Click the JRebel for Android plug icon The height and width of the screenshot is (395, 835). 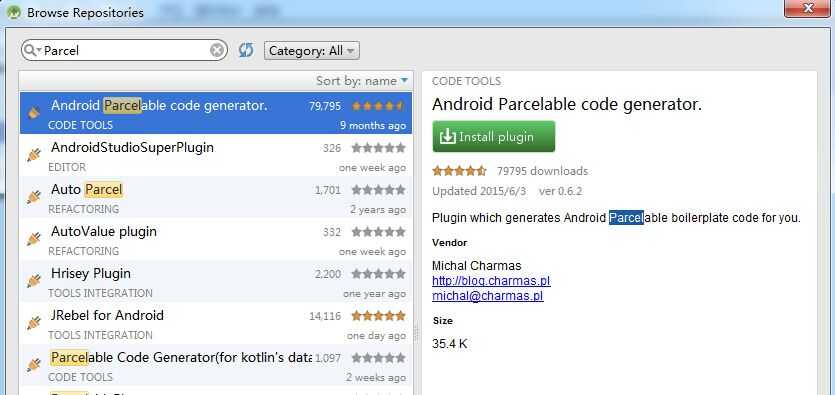click(x=34, y=323)
